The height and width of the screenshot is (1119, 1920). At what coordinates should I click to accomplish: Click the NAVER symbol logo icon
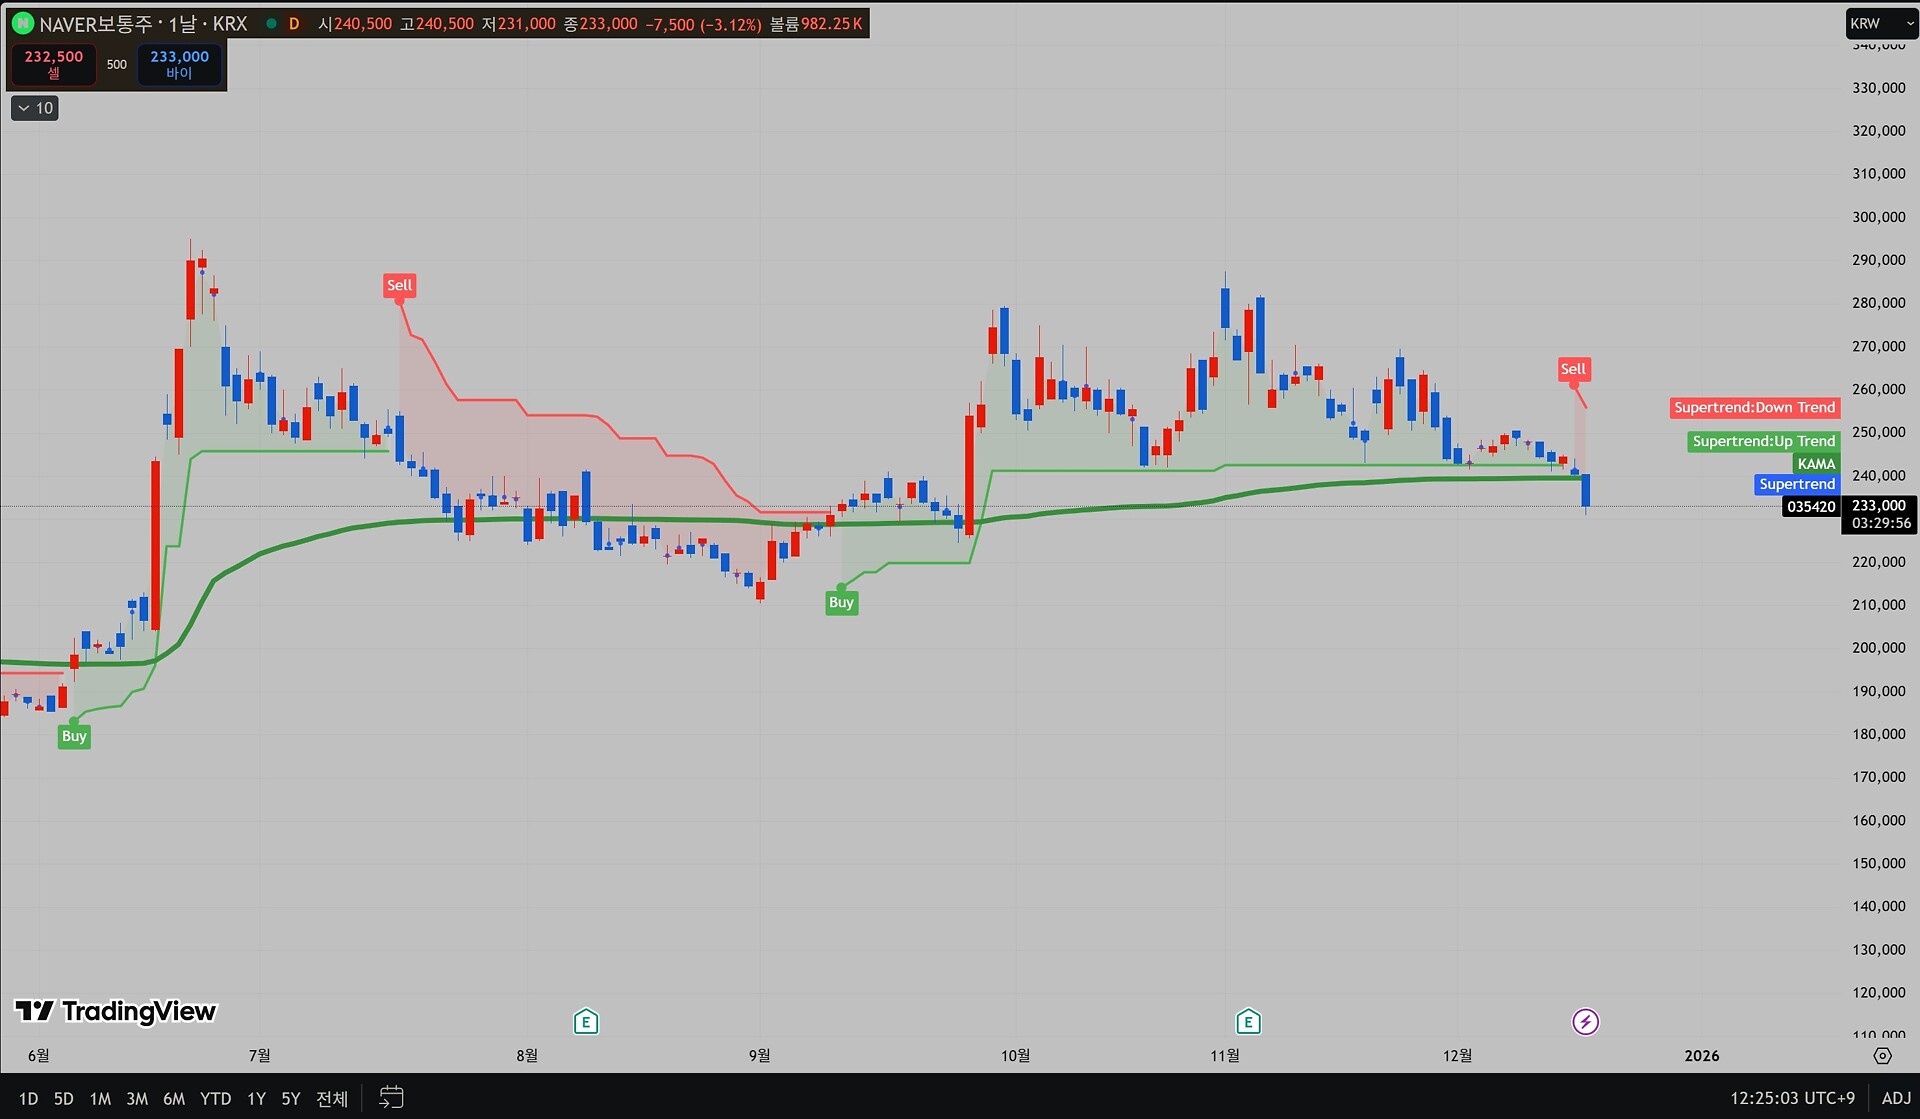(x=22, y=23)
